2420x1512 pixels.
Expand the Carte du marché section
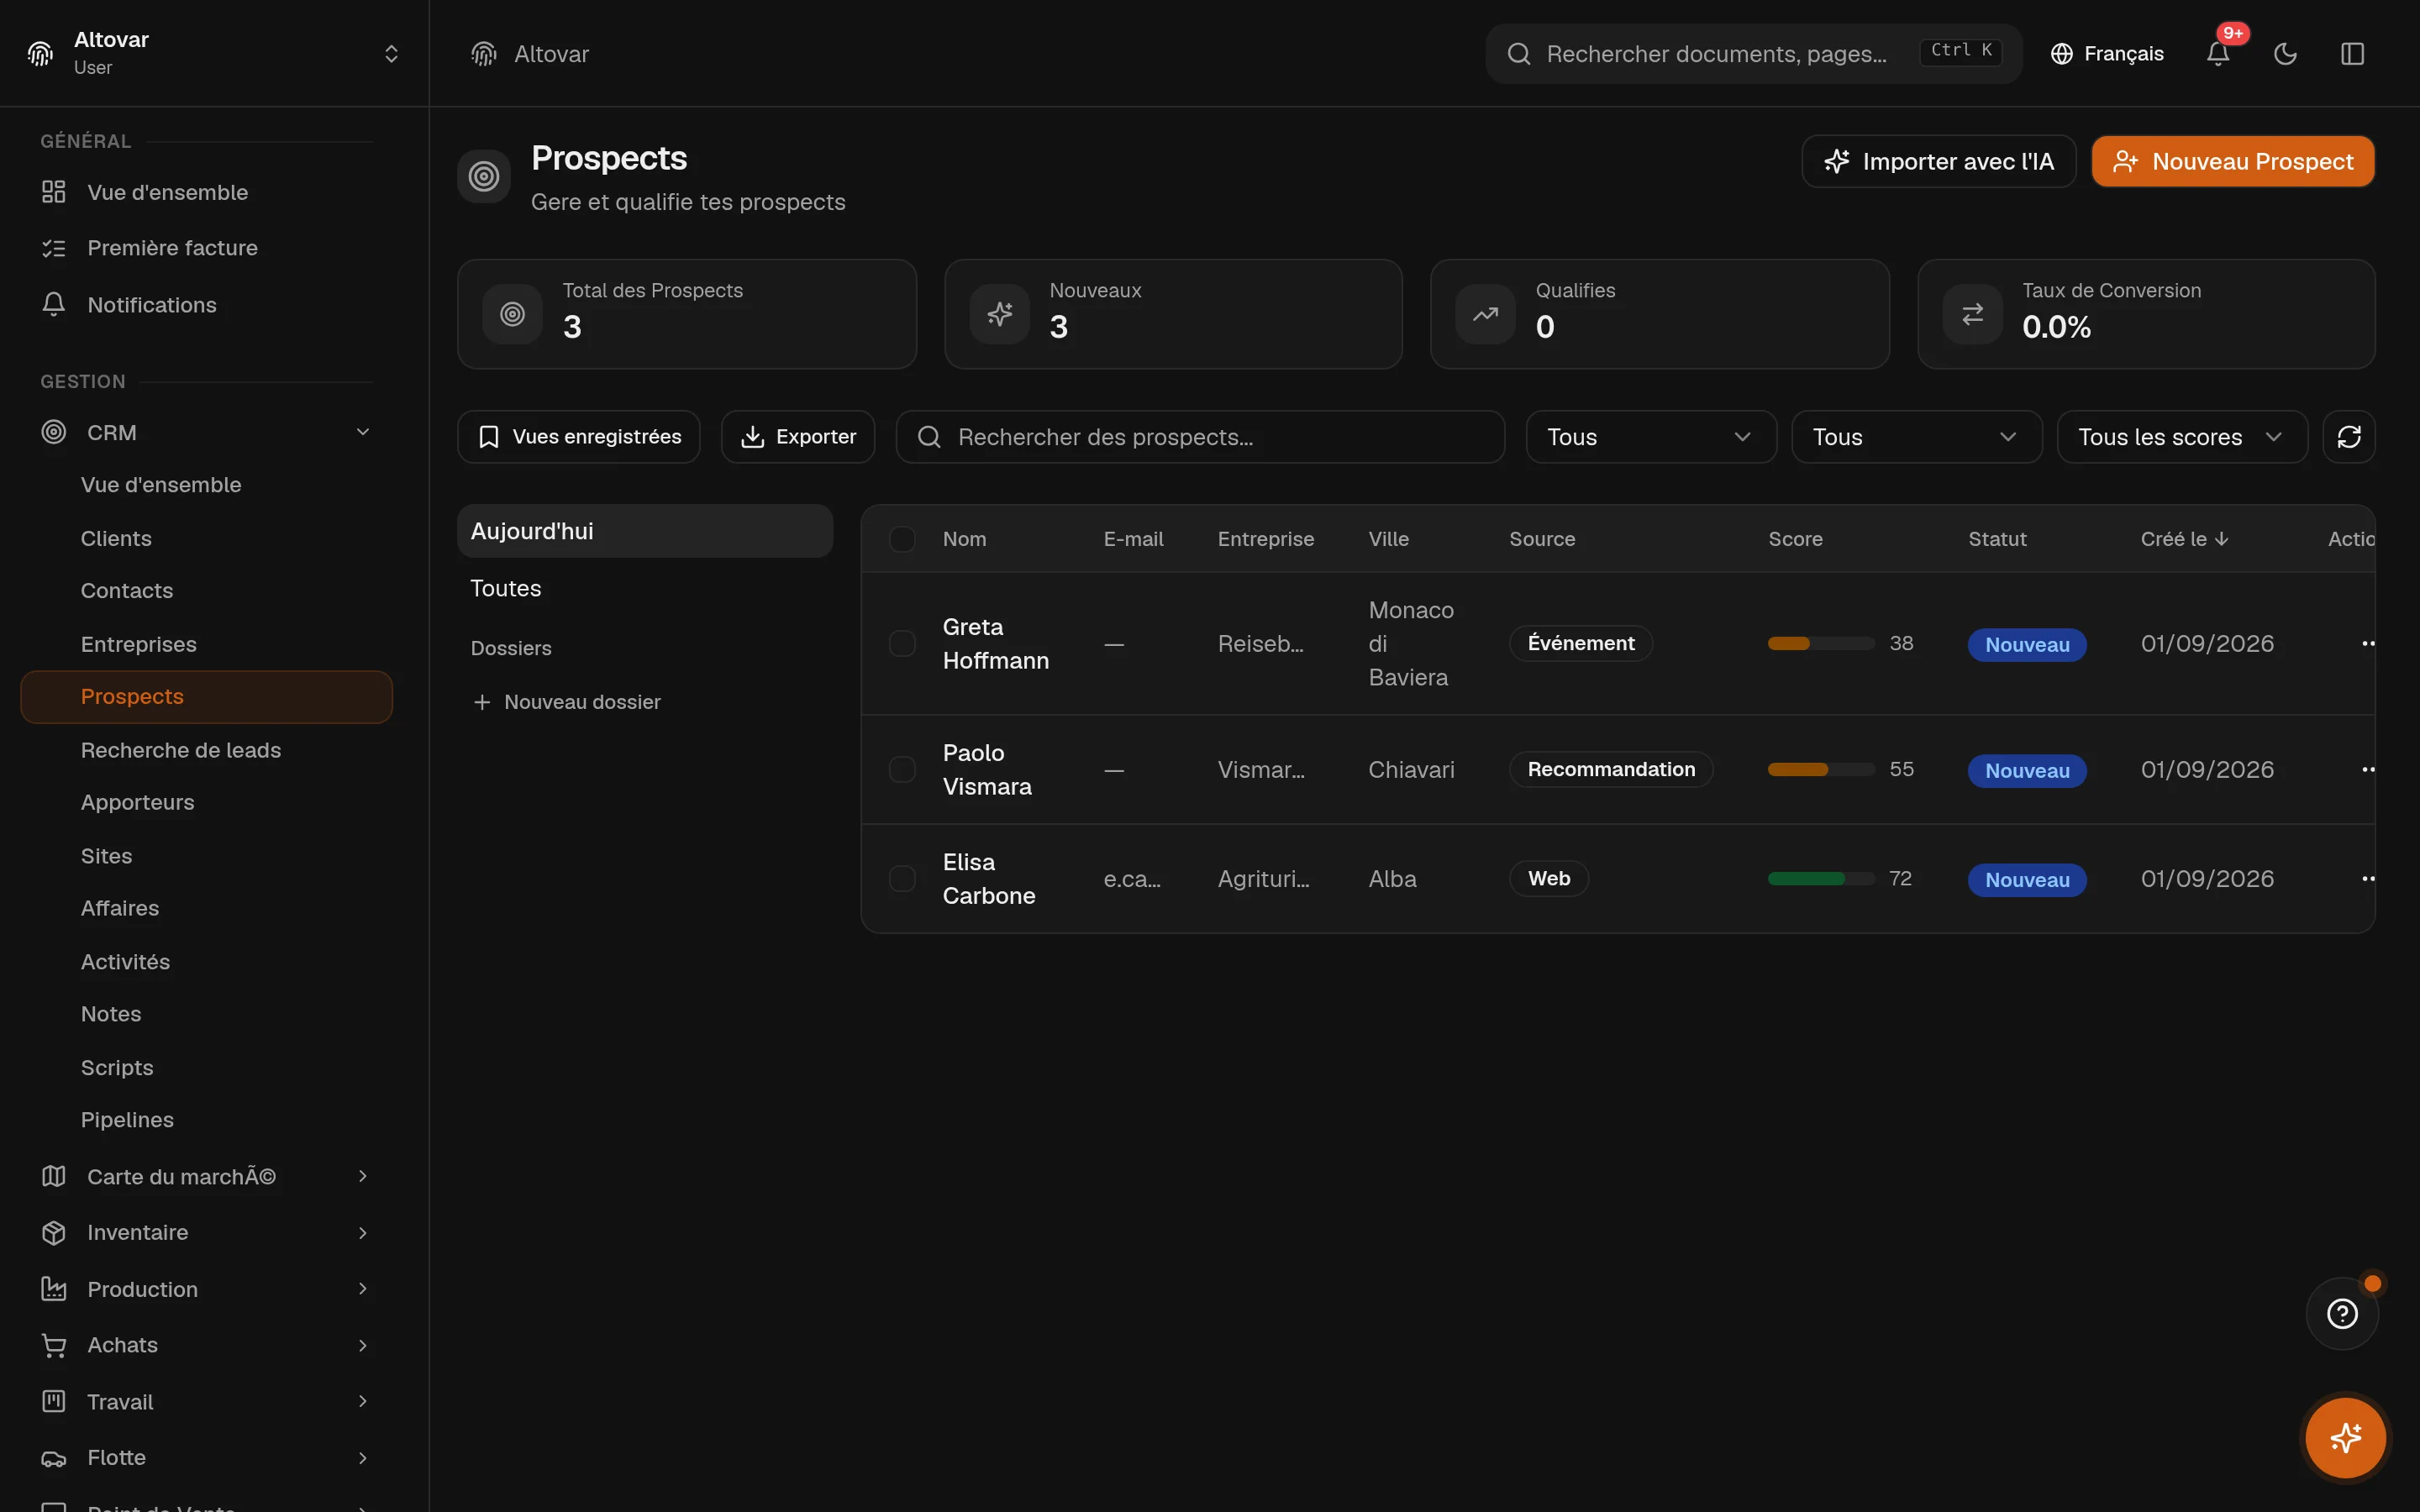(x=363, y=1176)
